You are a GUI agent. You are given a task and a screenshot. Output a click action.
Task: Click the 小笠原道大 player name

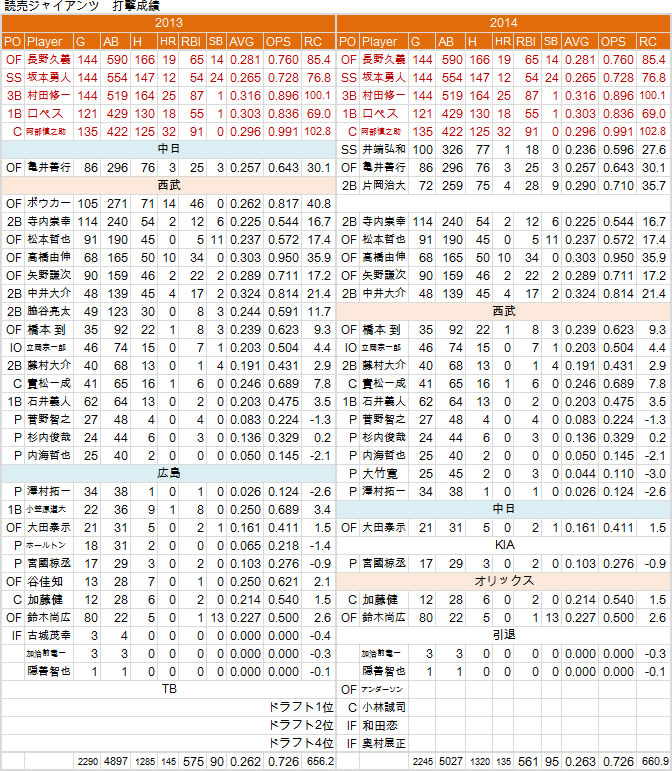coord(46,509)
